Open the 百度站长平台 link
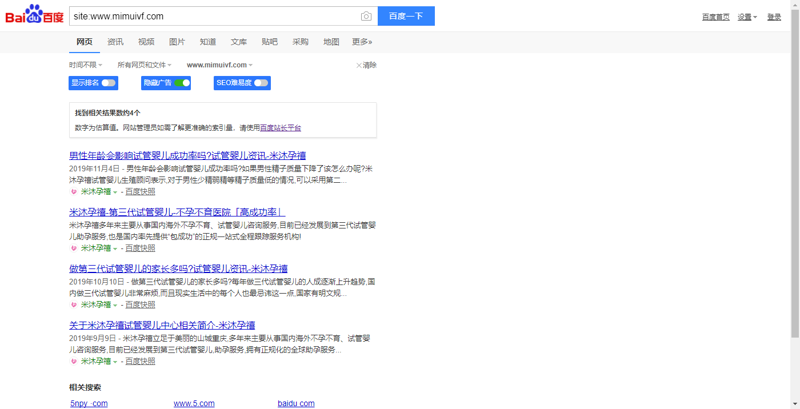The width and height of the screenshot is (800, 409). click(x=280, y=128)
